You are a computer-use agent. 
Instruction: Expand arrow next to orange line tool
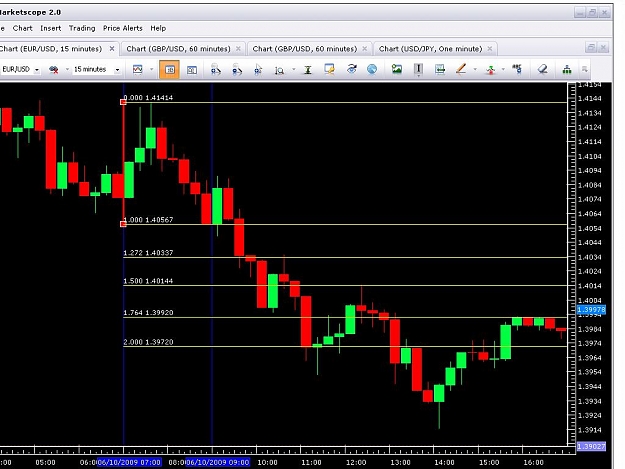click(475, 69)
